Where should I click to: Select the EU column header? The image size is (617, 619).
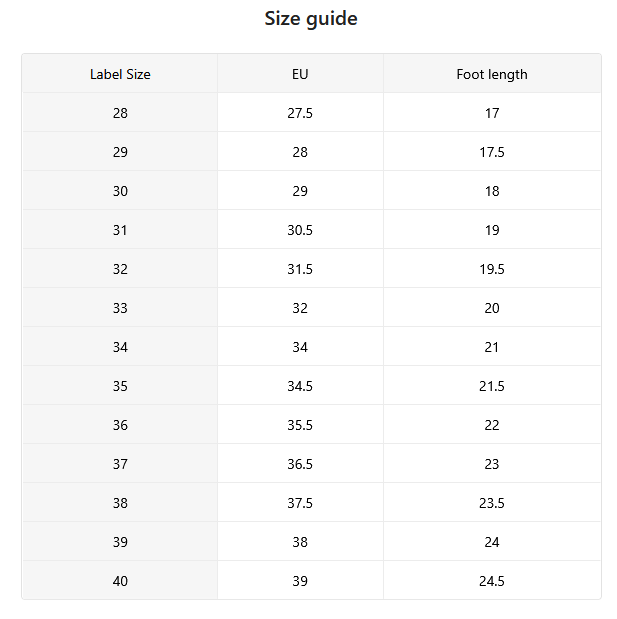(x=300, y=74)
